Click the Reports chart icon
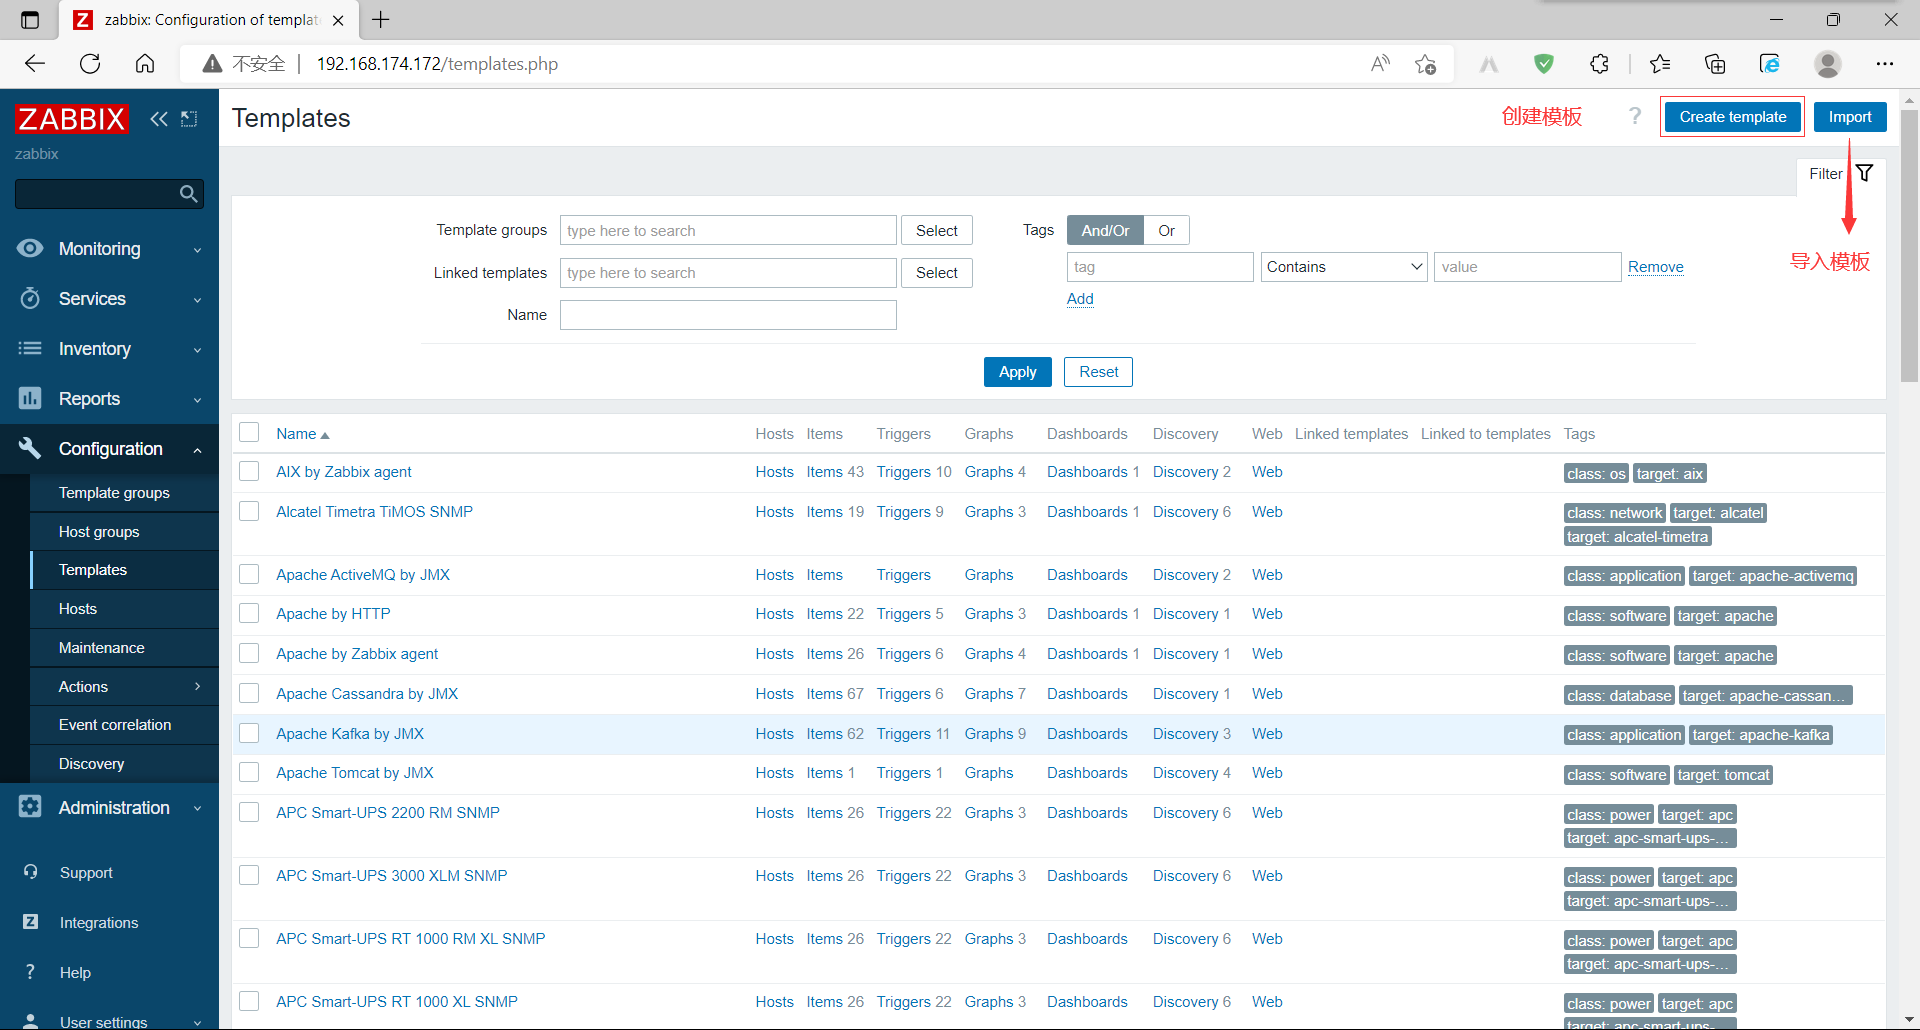The height and width of the screenshot is (1030, 1920). (30, 398)
